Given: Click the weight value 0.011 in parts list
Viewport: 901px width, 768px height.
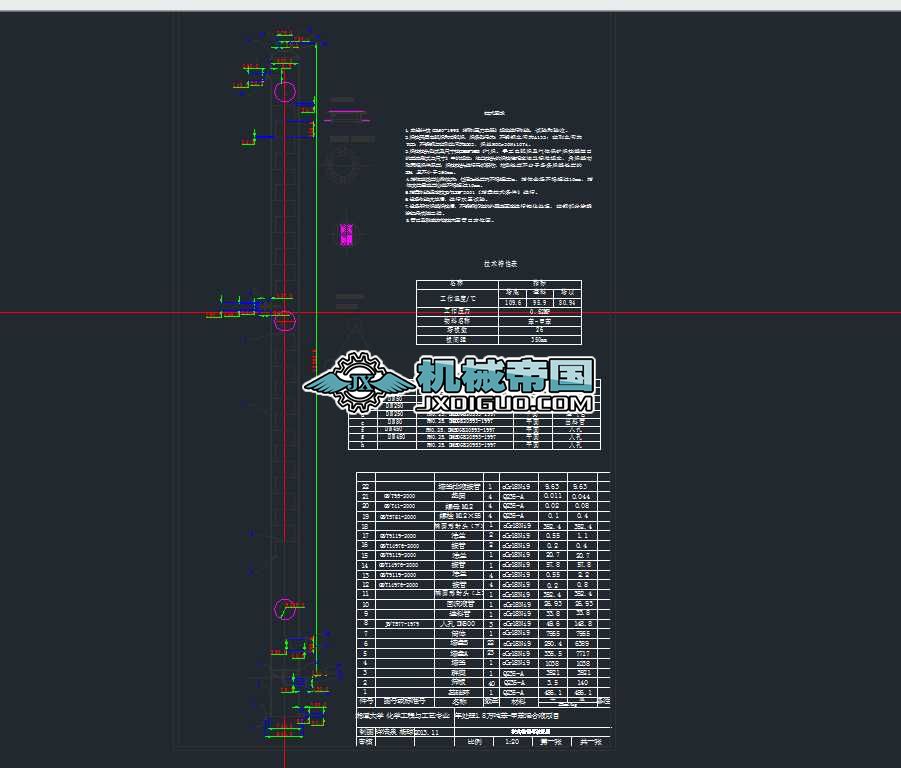Looking at the screenshot, I should [553, 496].
